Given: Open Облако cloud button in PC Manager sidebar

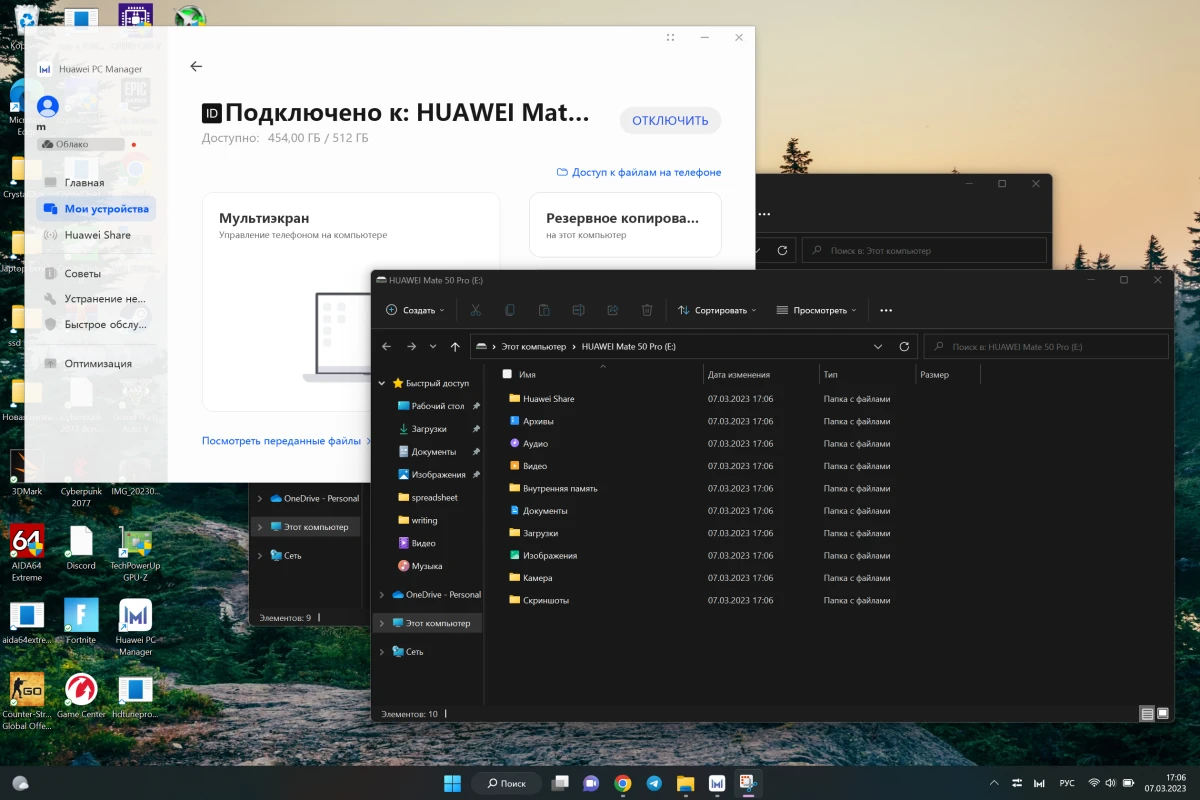Looking at the screenshot, I should 81,144.
